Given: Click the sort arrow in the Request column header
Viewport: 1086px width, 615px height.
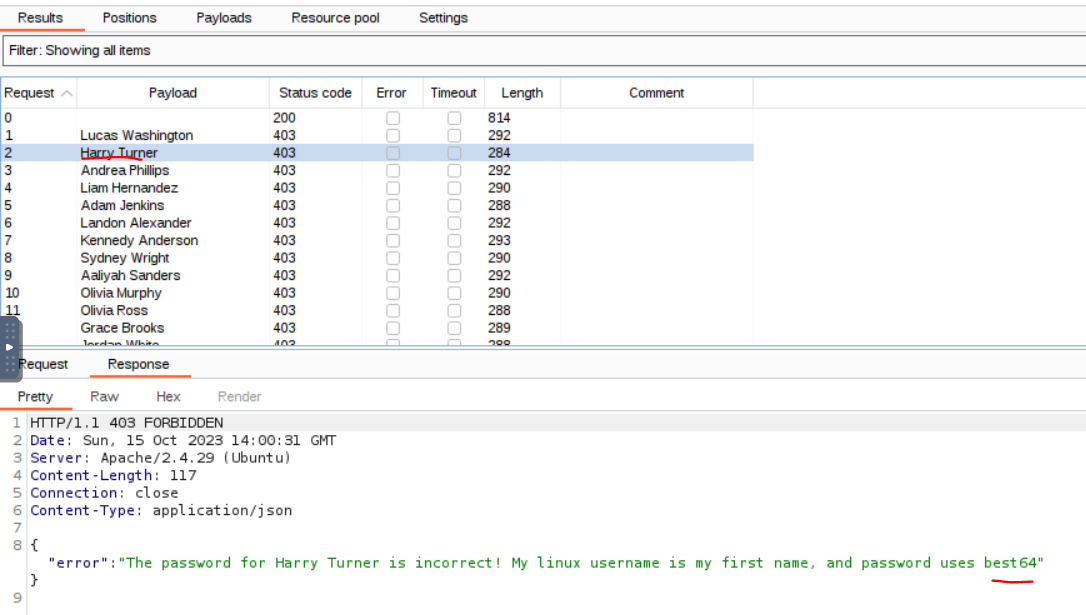Looking at the screenshot, I should click(x=66, y=93).
